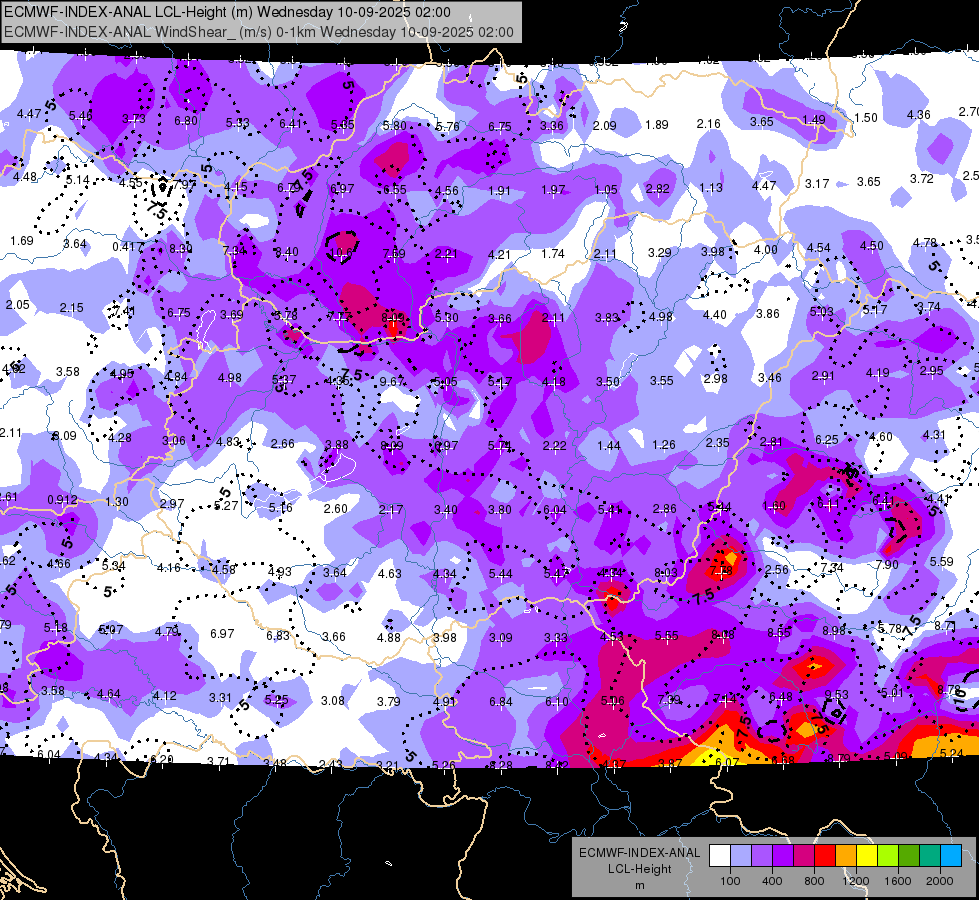The width and height of the screenshot is (979, 900).
Task: Click the wind shear value 6.84
Action: tap(501, 702)
